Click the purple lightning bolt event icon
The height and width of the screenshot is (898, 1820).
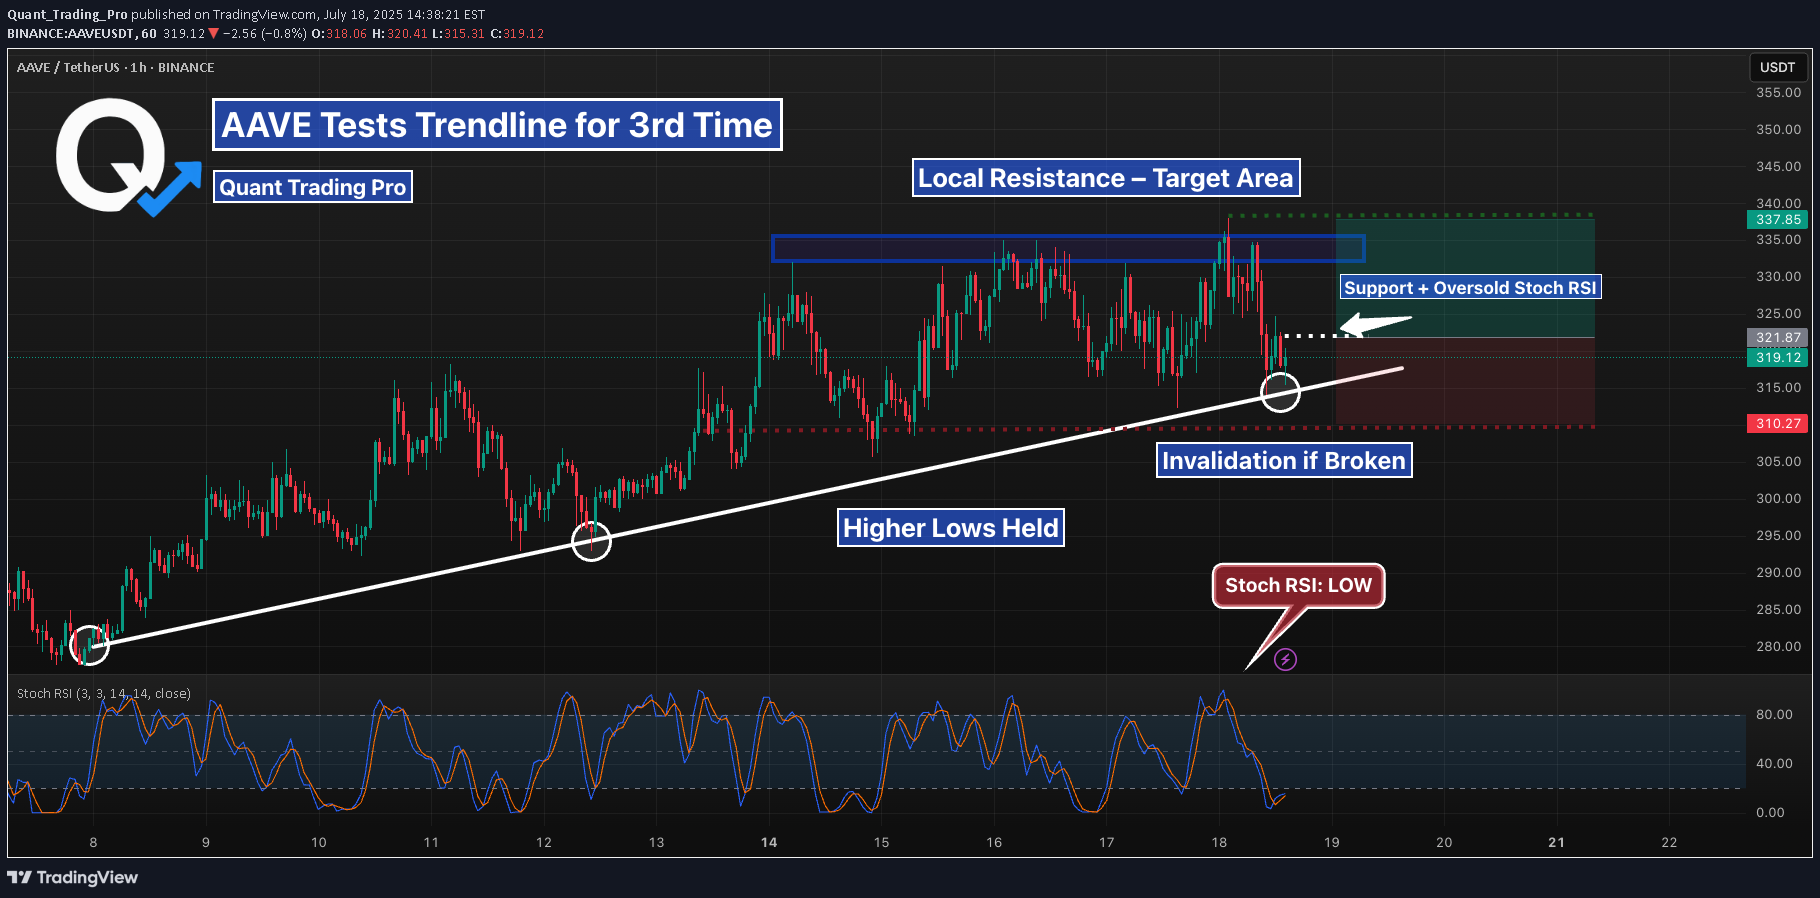coord(1285,659)
